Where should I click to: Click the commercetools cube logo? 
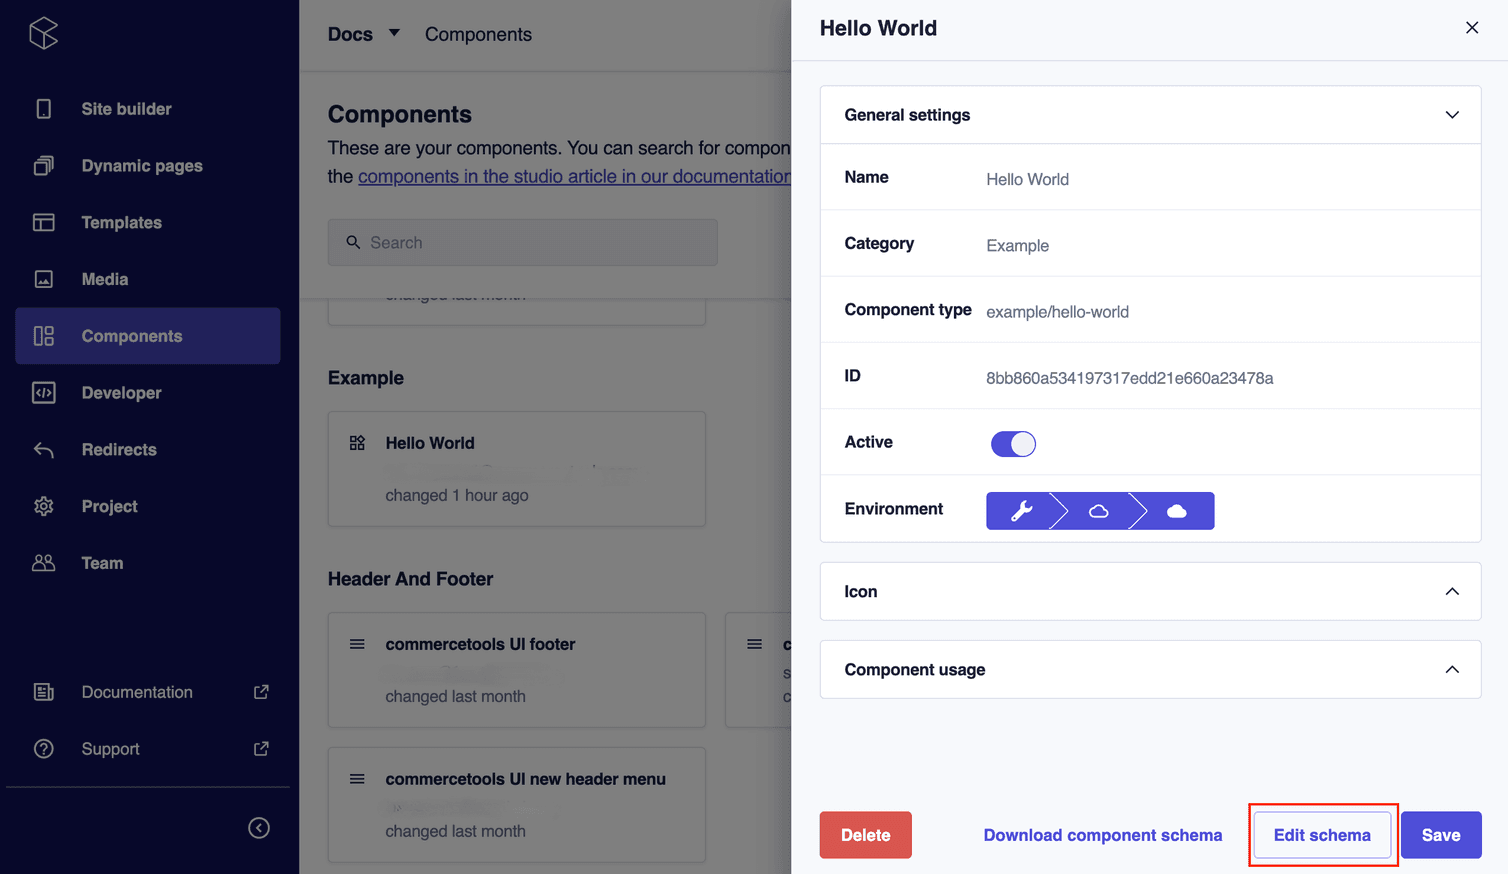coord(44,33)
